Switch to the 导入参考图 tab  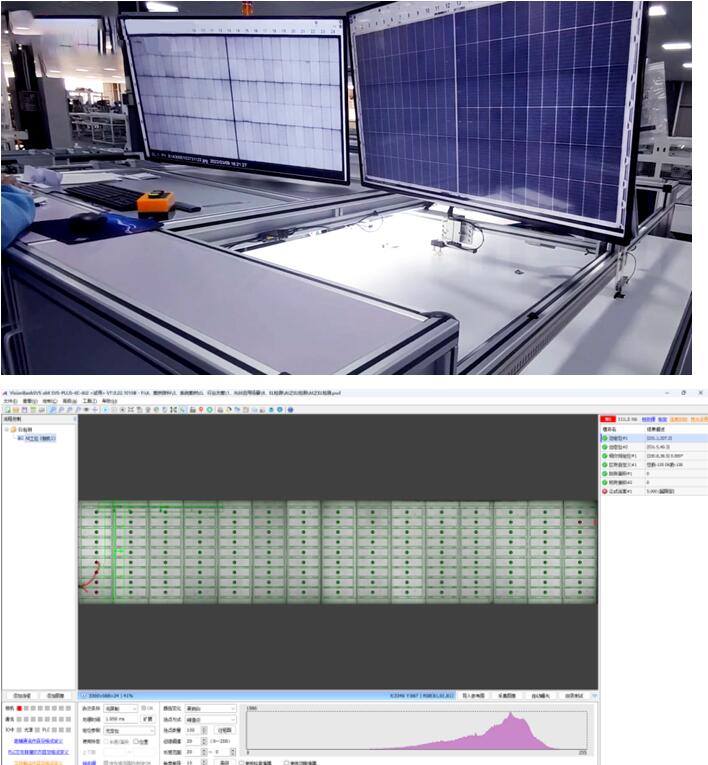(x=473, y=695)
